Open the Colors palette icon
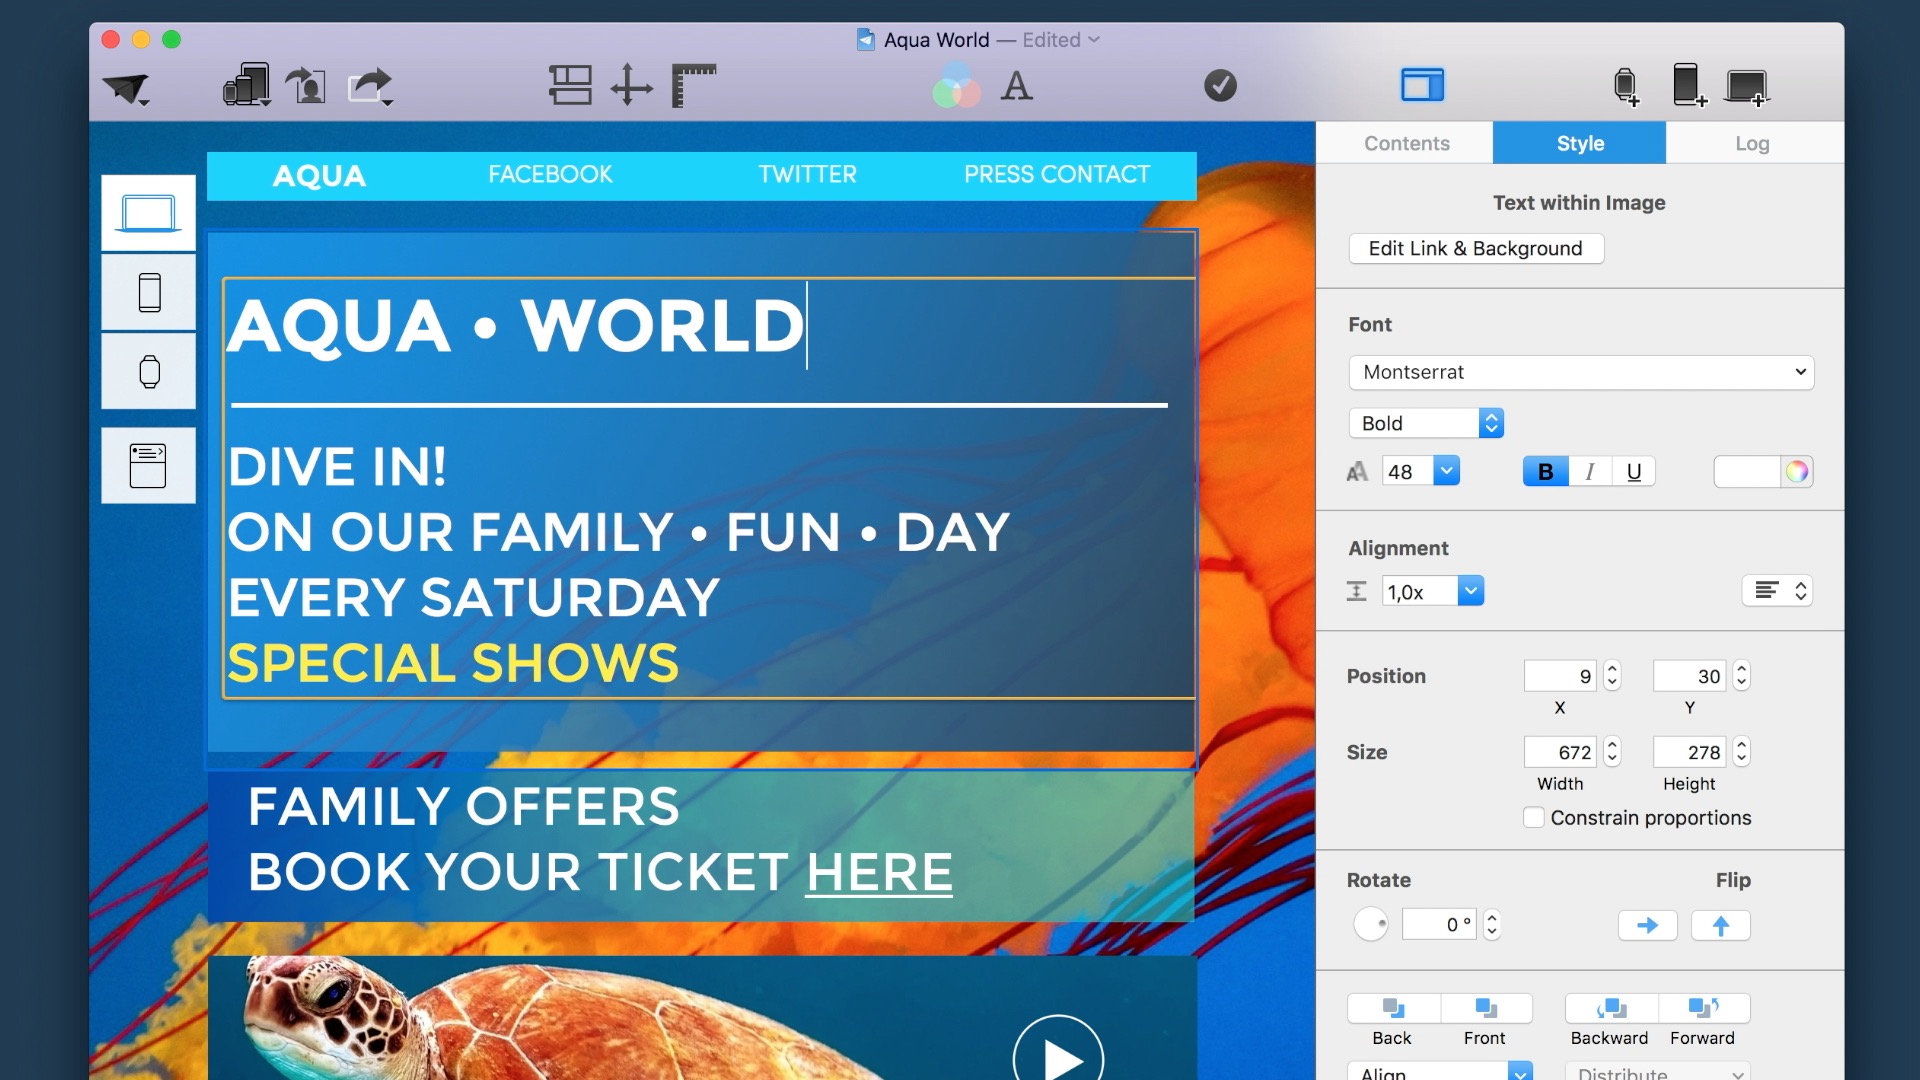Screen dimensions: 1920x1080 (x=956, y=85)
